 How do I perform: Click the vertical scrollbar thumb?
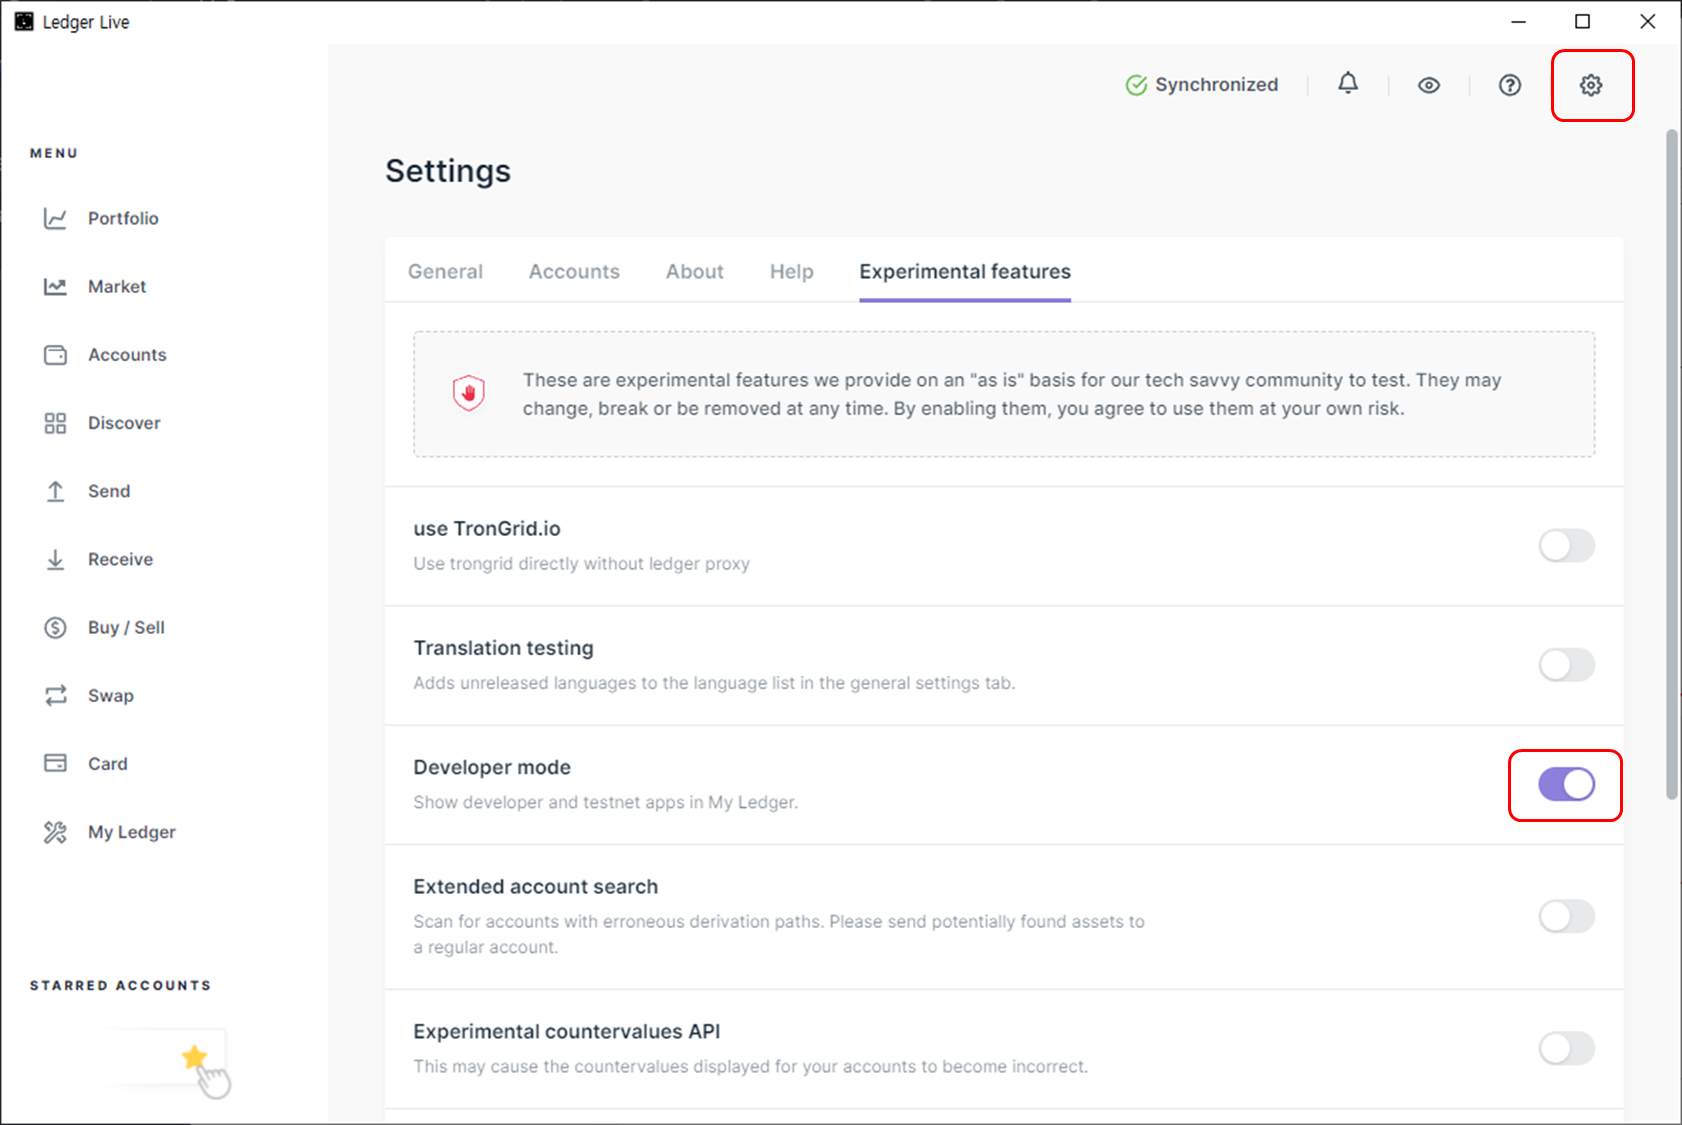coord(1672,464)
